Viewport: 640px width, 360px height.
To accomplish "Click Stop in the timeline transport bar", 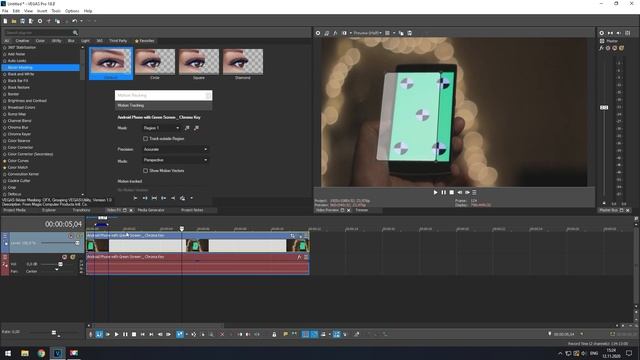I will [133, 334].
